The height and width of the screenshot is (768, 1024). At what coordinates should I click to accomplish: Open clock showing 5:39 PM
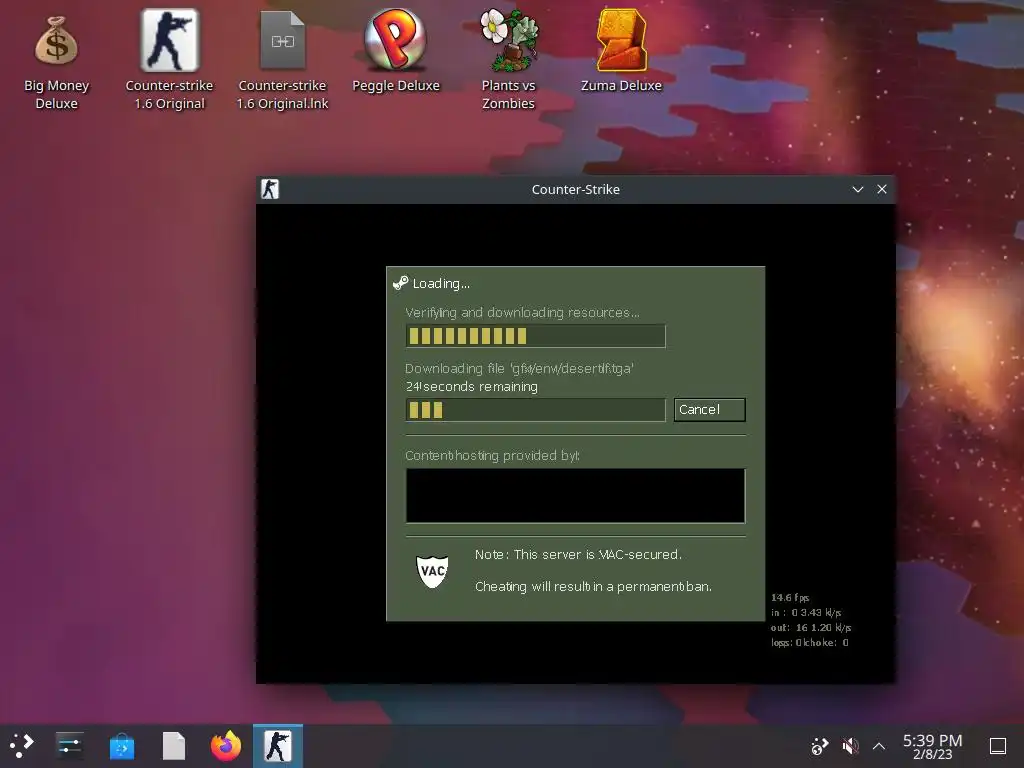coord(933,746)
